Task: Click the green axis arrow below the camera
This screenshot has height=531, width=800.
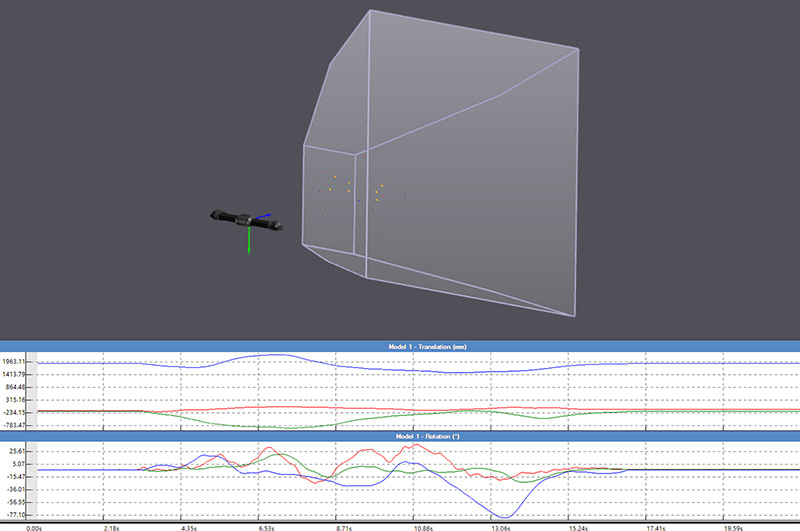Action: pyautogui.click(x=247, y=242)
